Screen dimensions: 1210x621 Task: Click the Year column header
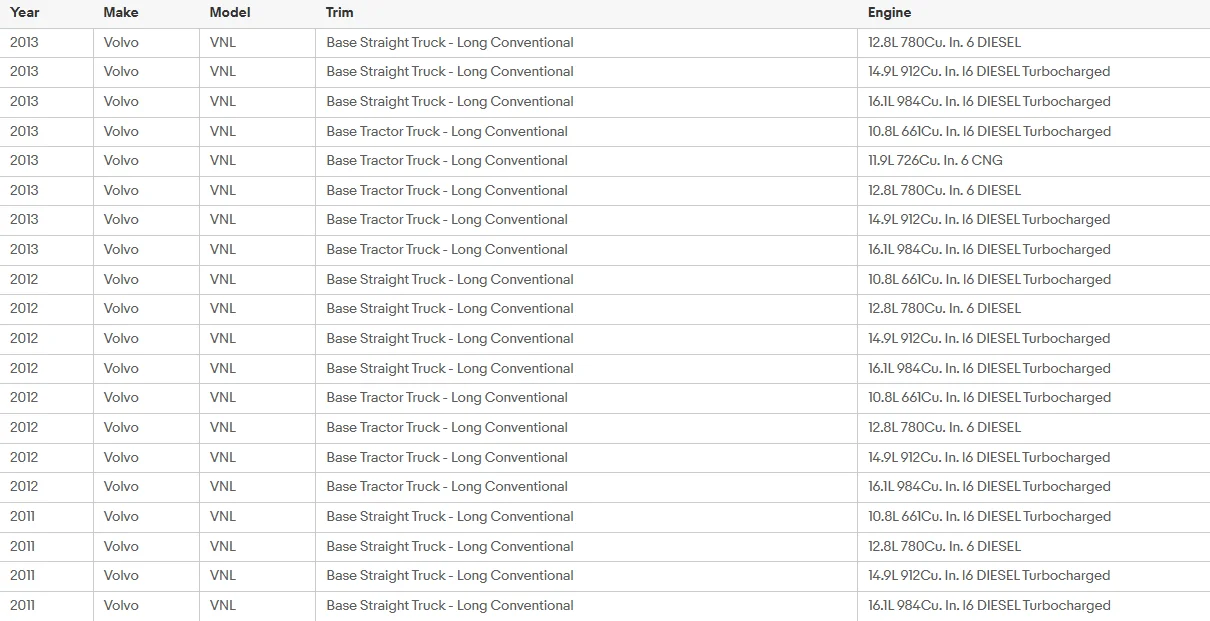[25, 13]
